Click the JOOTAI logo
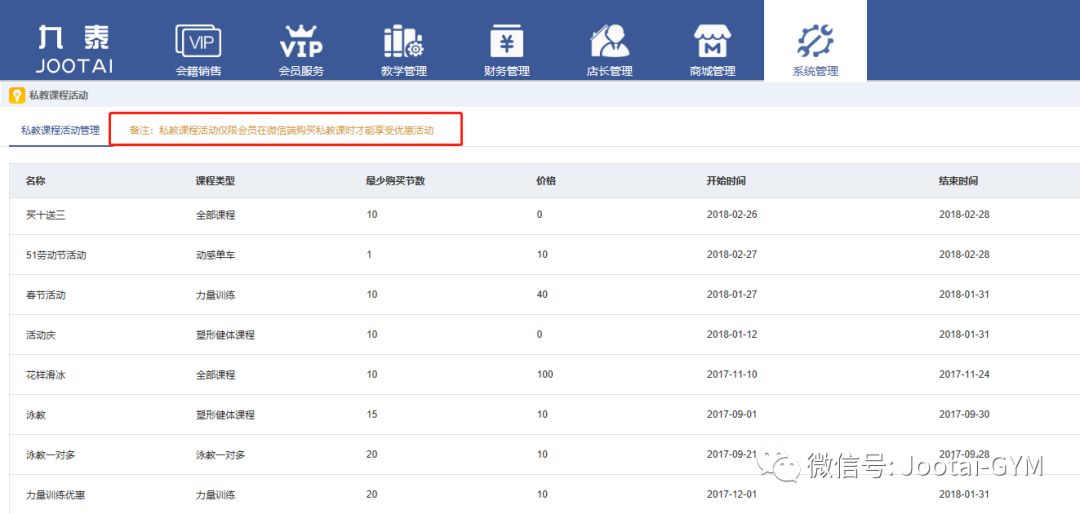The height and width of the screenshot is (514, 1080). [74, 49]
